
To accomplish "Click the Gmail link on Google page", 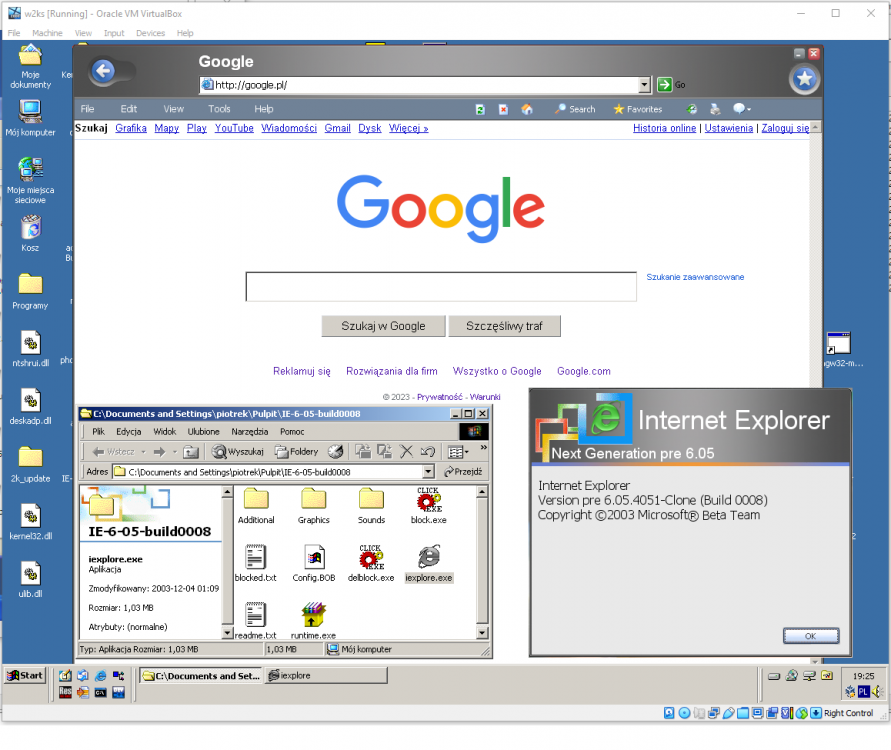I will point(338,128).
